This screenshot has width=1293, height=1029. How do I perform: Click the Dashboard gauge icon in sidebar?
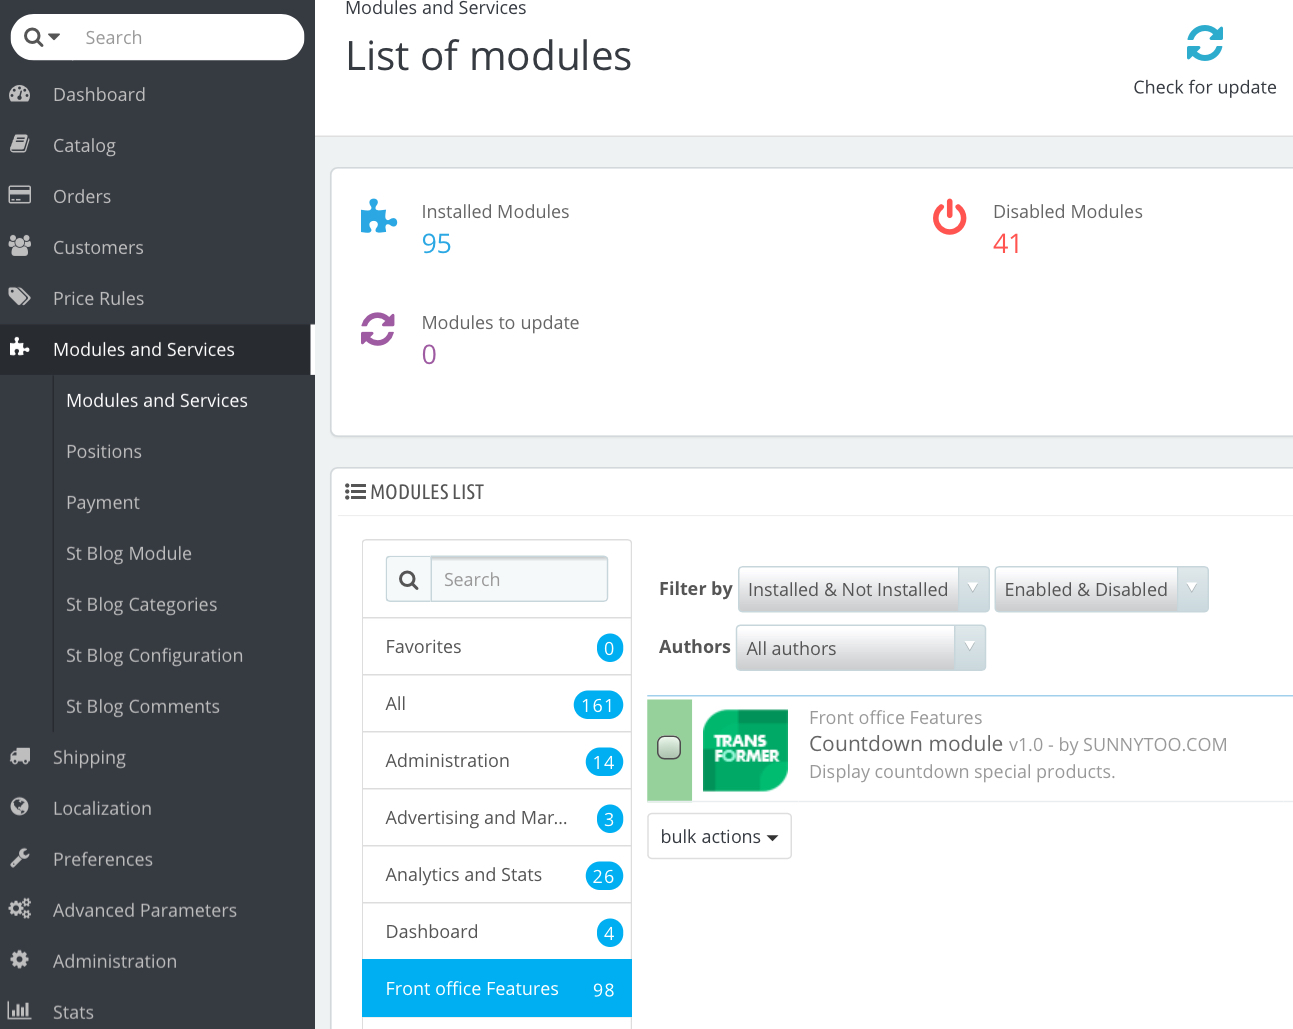(20, 94)
